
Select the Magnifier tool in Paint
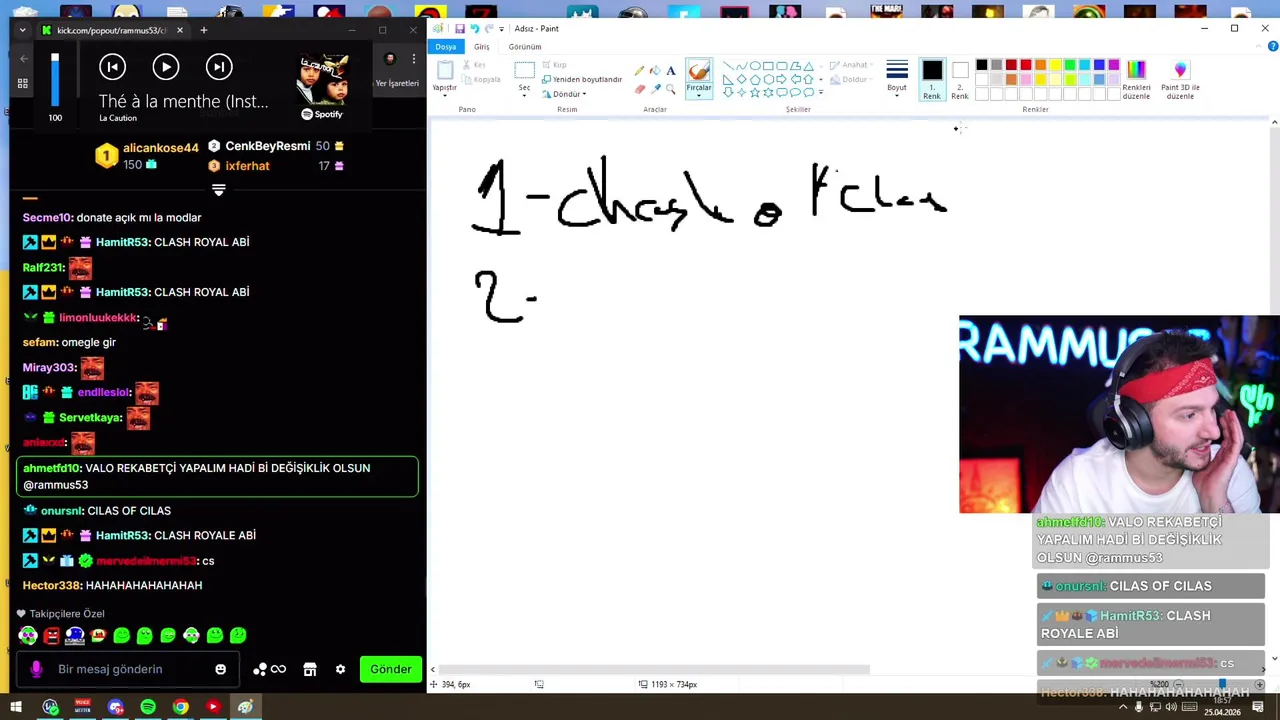pyautogui.click(x=671, y=89)
